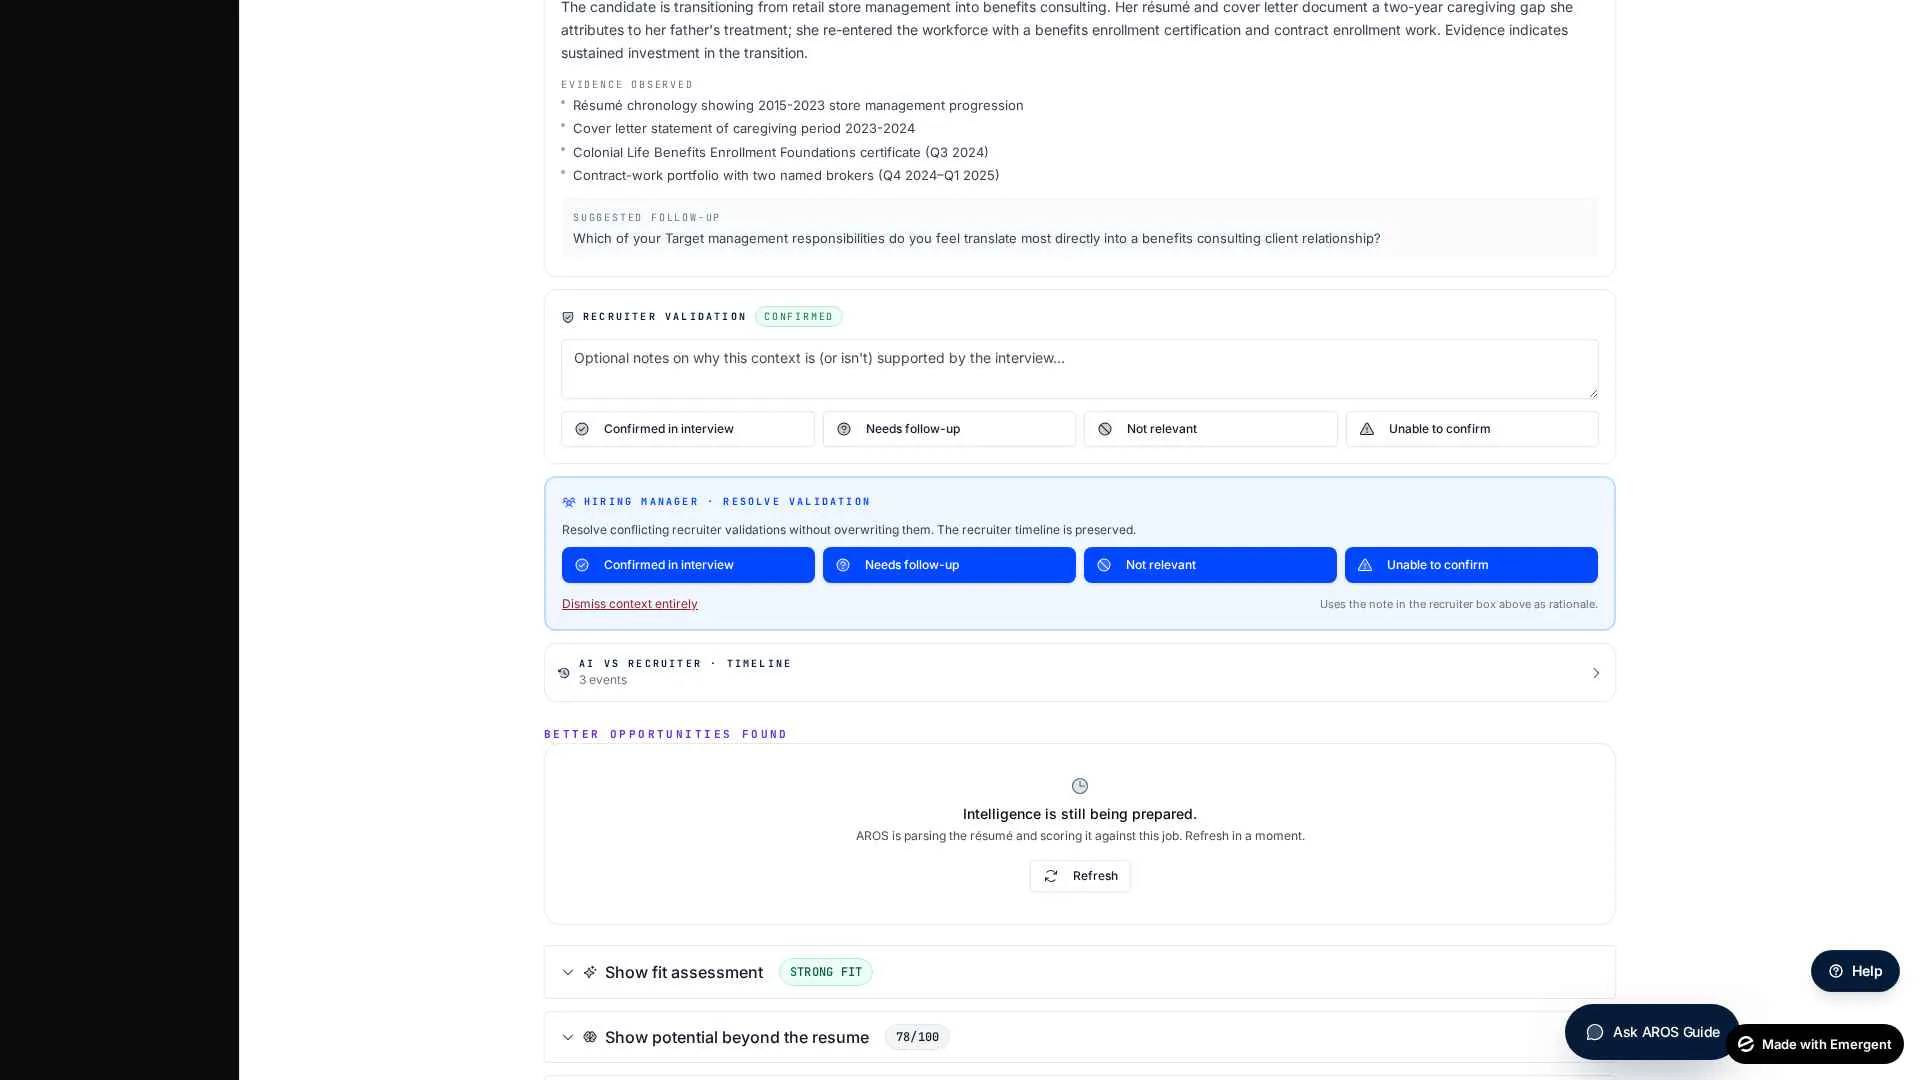Resolve as Confirmed in interview (blue button)

pos(688,565)
